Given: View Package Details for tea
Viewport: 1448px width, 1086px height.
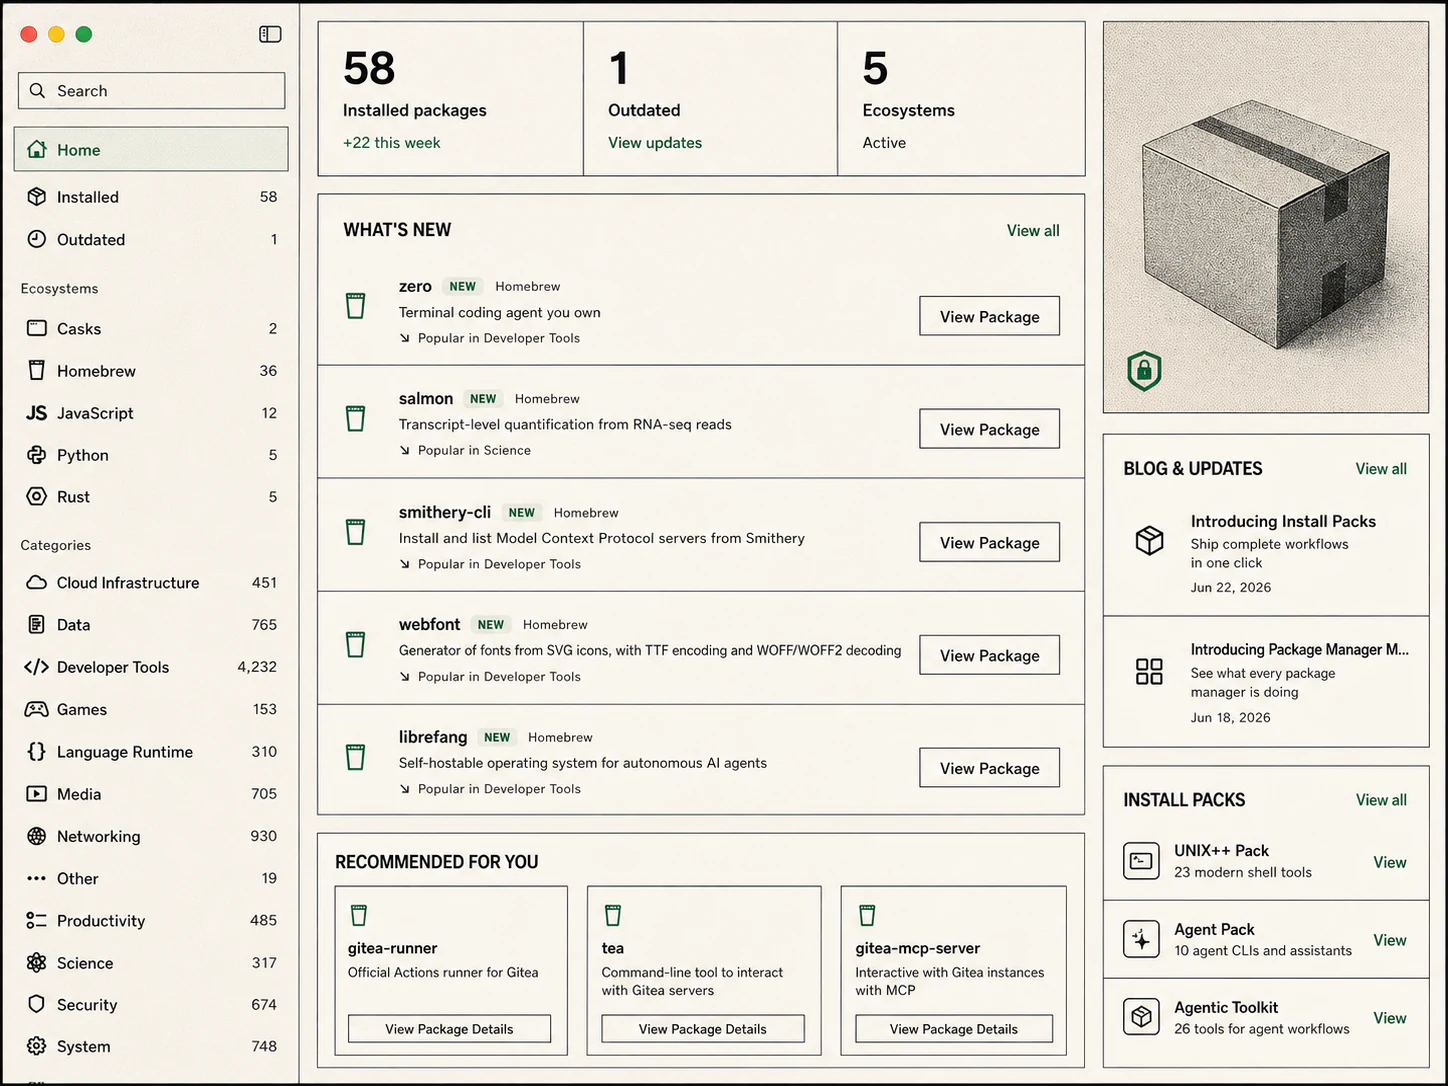Looking at the screenshot, I should 703,1029.
